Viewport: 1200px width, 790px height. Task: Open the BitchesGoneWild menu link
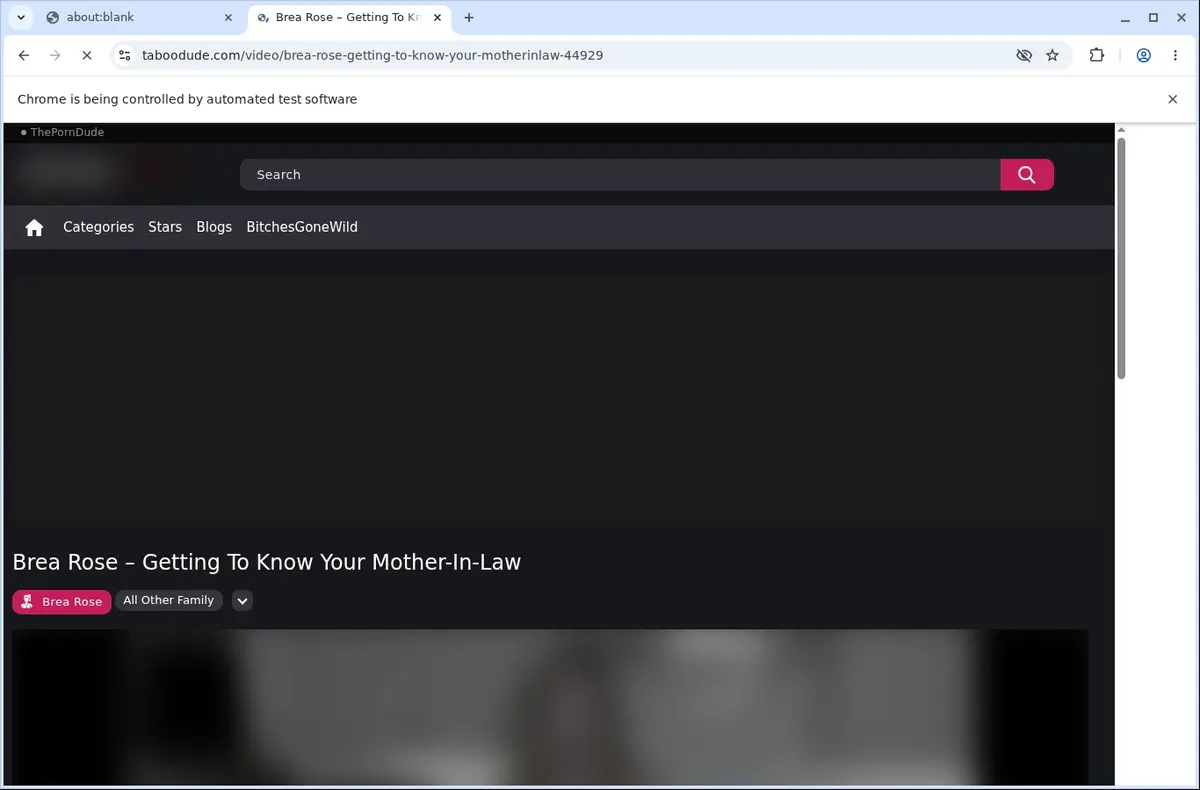point(302,227)
